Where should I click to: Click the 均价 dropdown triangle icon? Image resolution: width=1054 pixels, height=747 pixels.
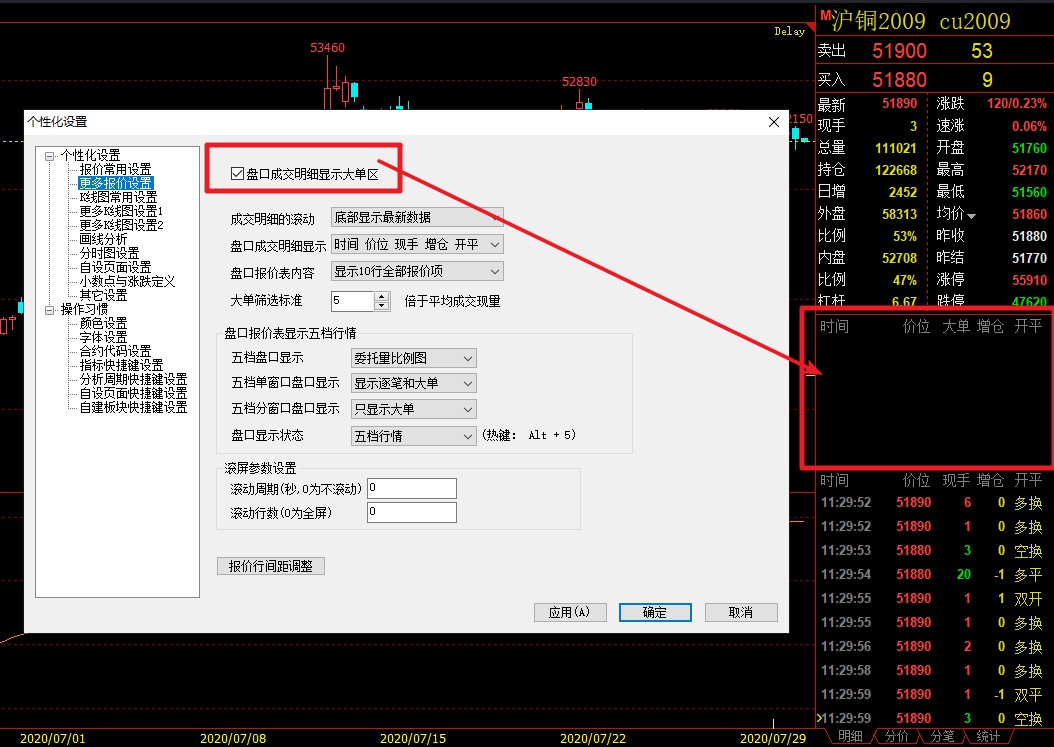point(971,216)
